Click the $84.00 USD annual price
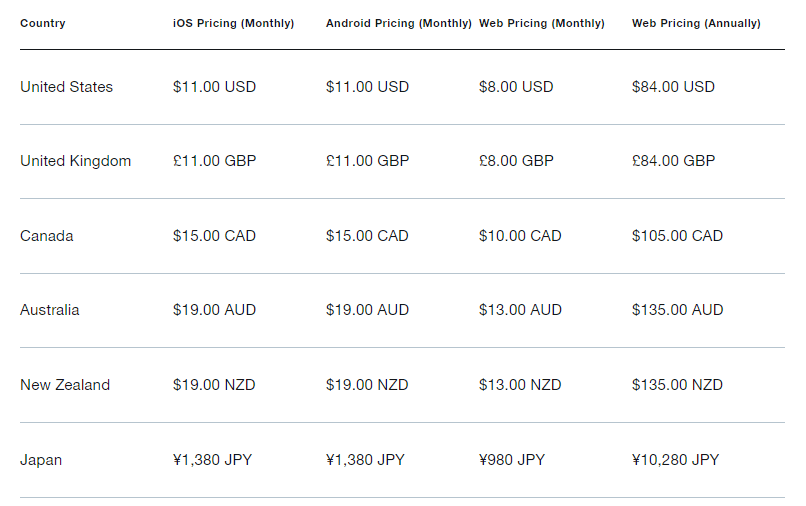 tap(673, 87)
